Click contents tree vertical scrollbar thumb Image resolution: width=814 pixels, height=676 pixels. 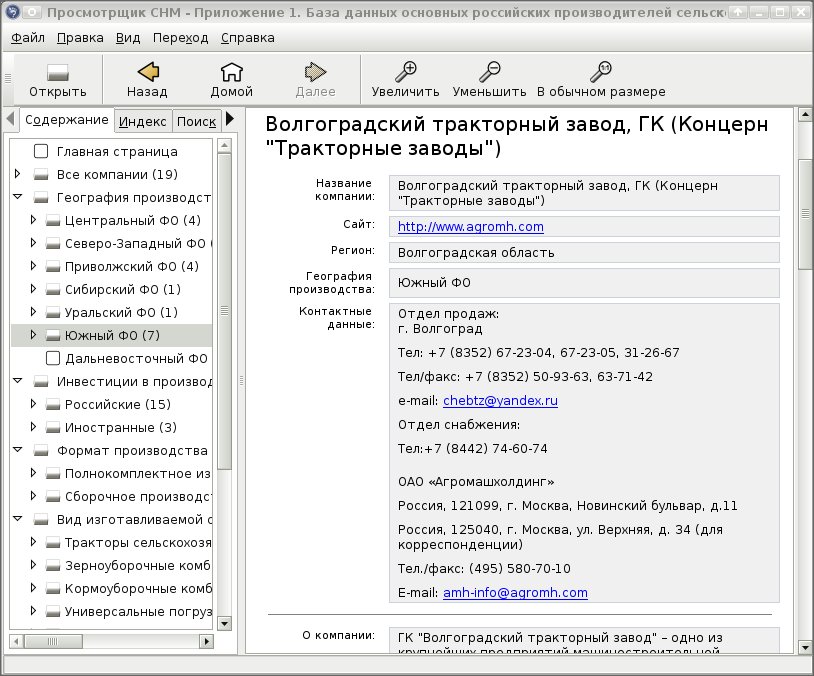pos(224,312)
